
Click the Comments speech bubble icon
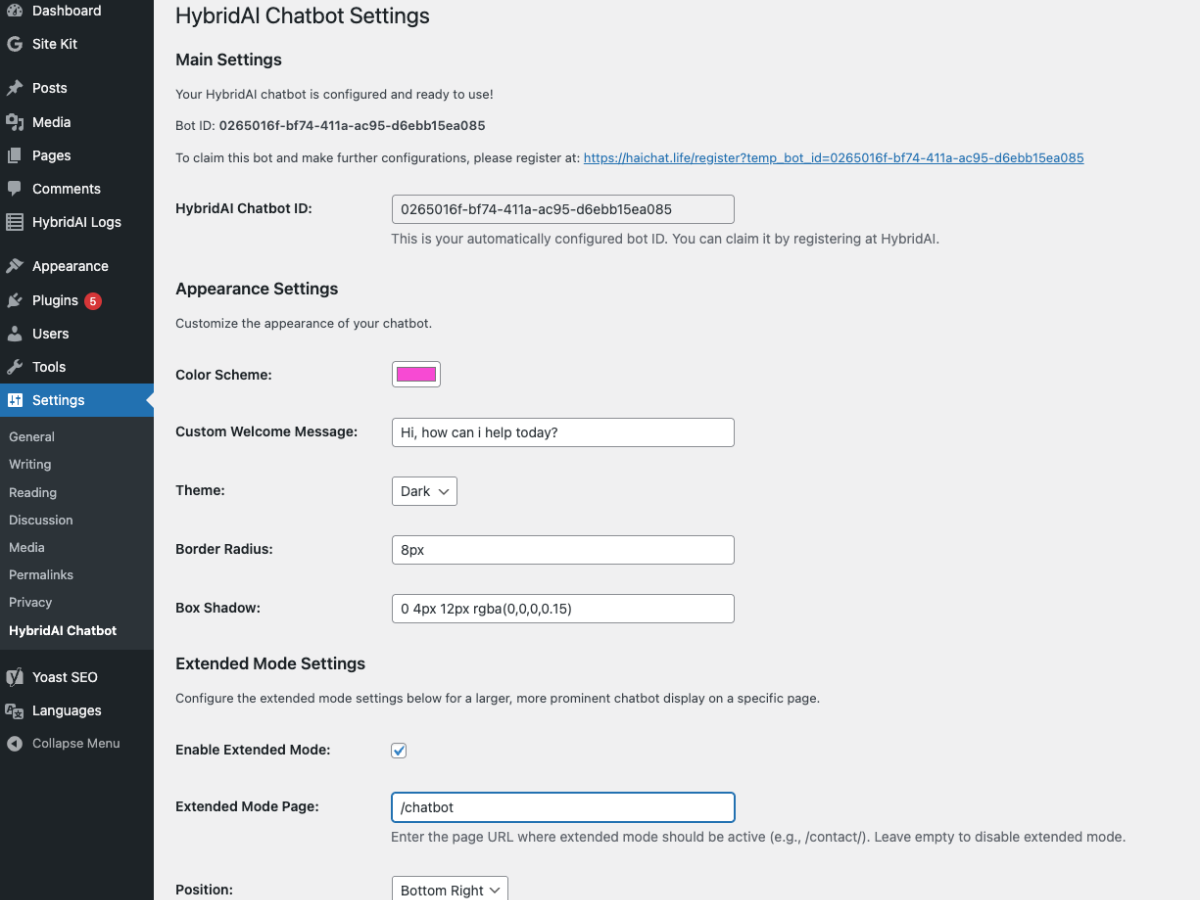point(15,189)
